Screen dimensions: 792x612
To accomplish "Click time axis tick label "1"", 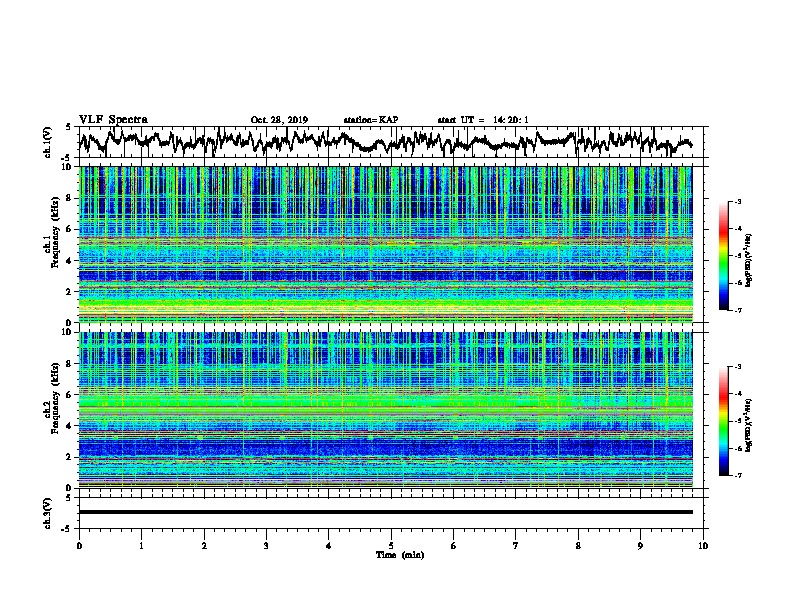I will pos(141,546).
